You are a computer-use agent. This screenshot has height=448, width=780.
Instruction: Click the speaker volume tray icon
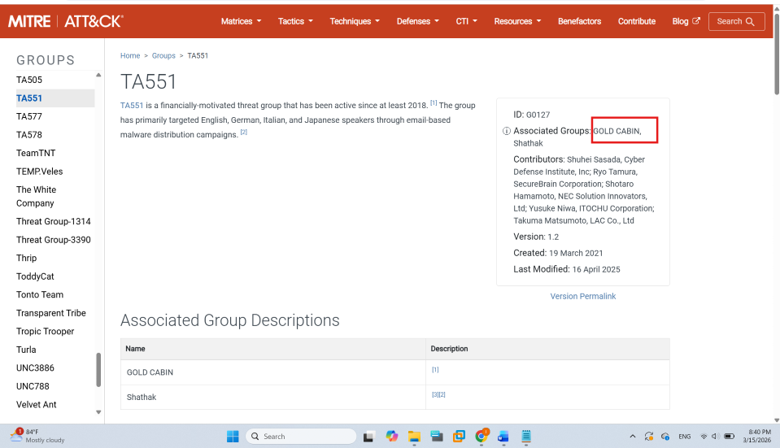[x=715, y=437]
